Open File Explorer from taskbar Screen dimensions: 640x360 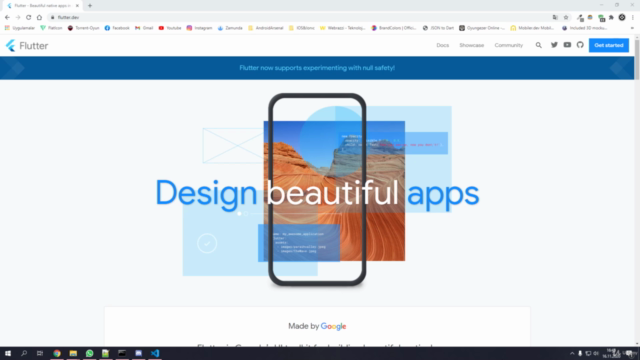tap(73, 353)
